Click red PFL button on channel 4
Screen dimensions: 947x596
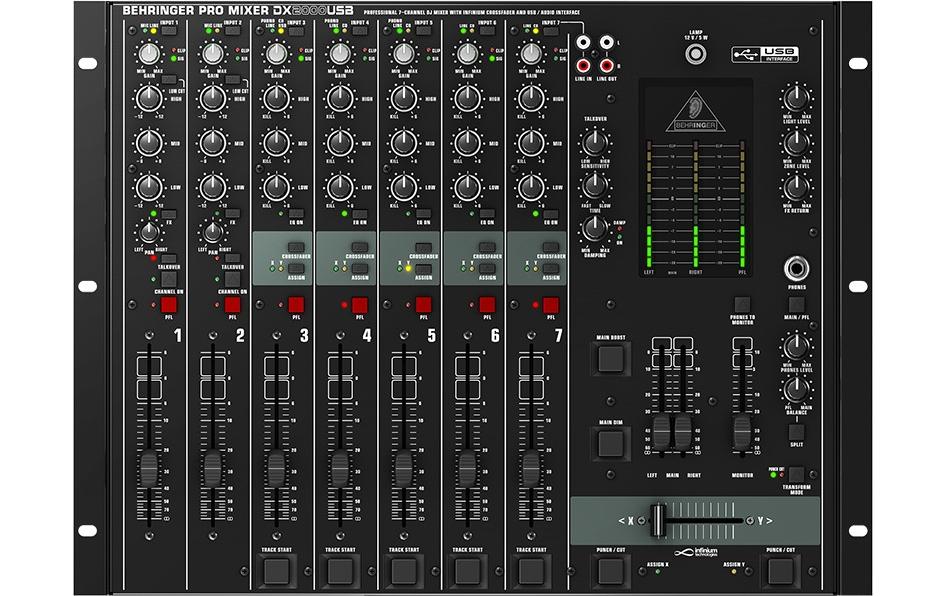pos(360,305)
